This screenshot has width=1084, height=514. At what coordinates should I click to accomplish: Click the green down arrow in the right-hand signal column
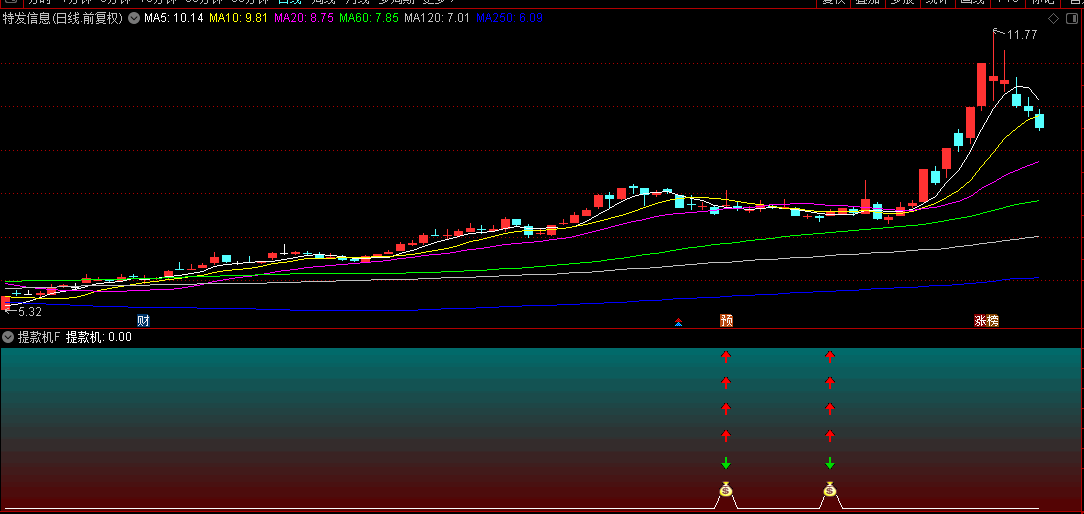pos(830,463)
